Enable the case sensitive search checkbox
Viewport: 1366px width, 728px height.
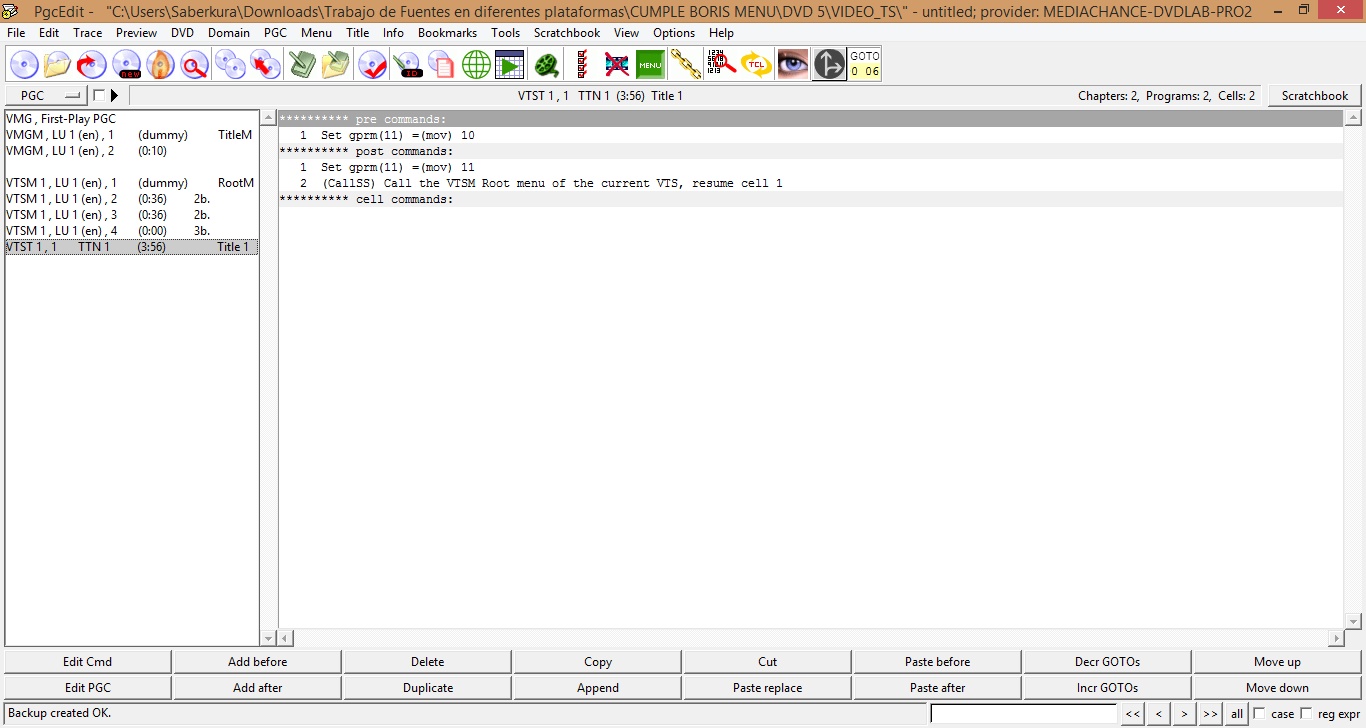point(1259,713)
